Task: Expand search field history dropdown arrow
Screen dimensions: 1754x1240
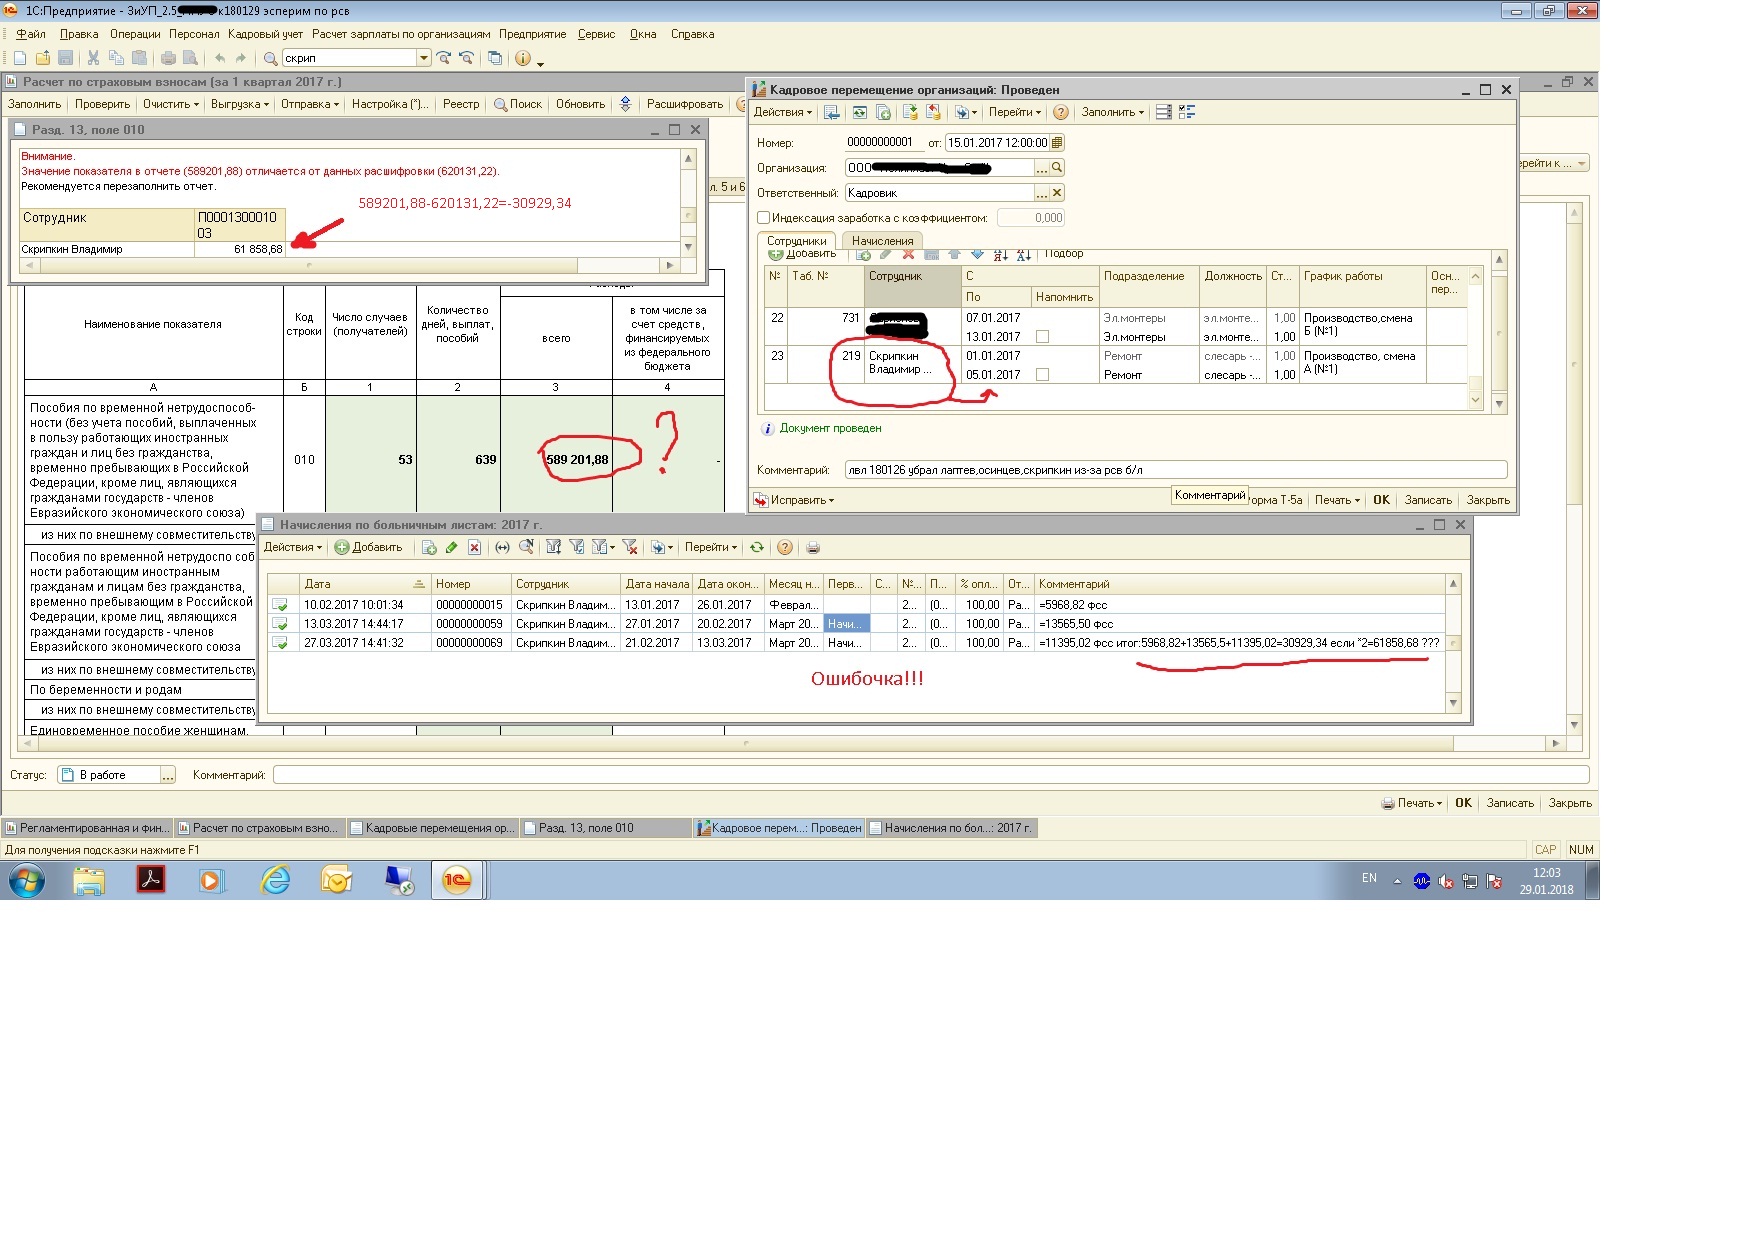Action: click(x=424, y=58)
